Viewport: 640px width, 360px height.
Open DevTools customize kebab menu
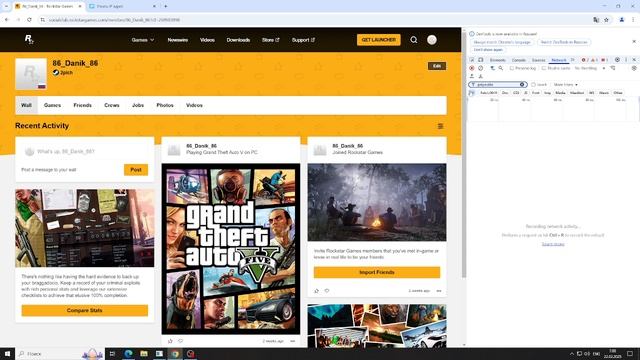click(626, 60)
